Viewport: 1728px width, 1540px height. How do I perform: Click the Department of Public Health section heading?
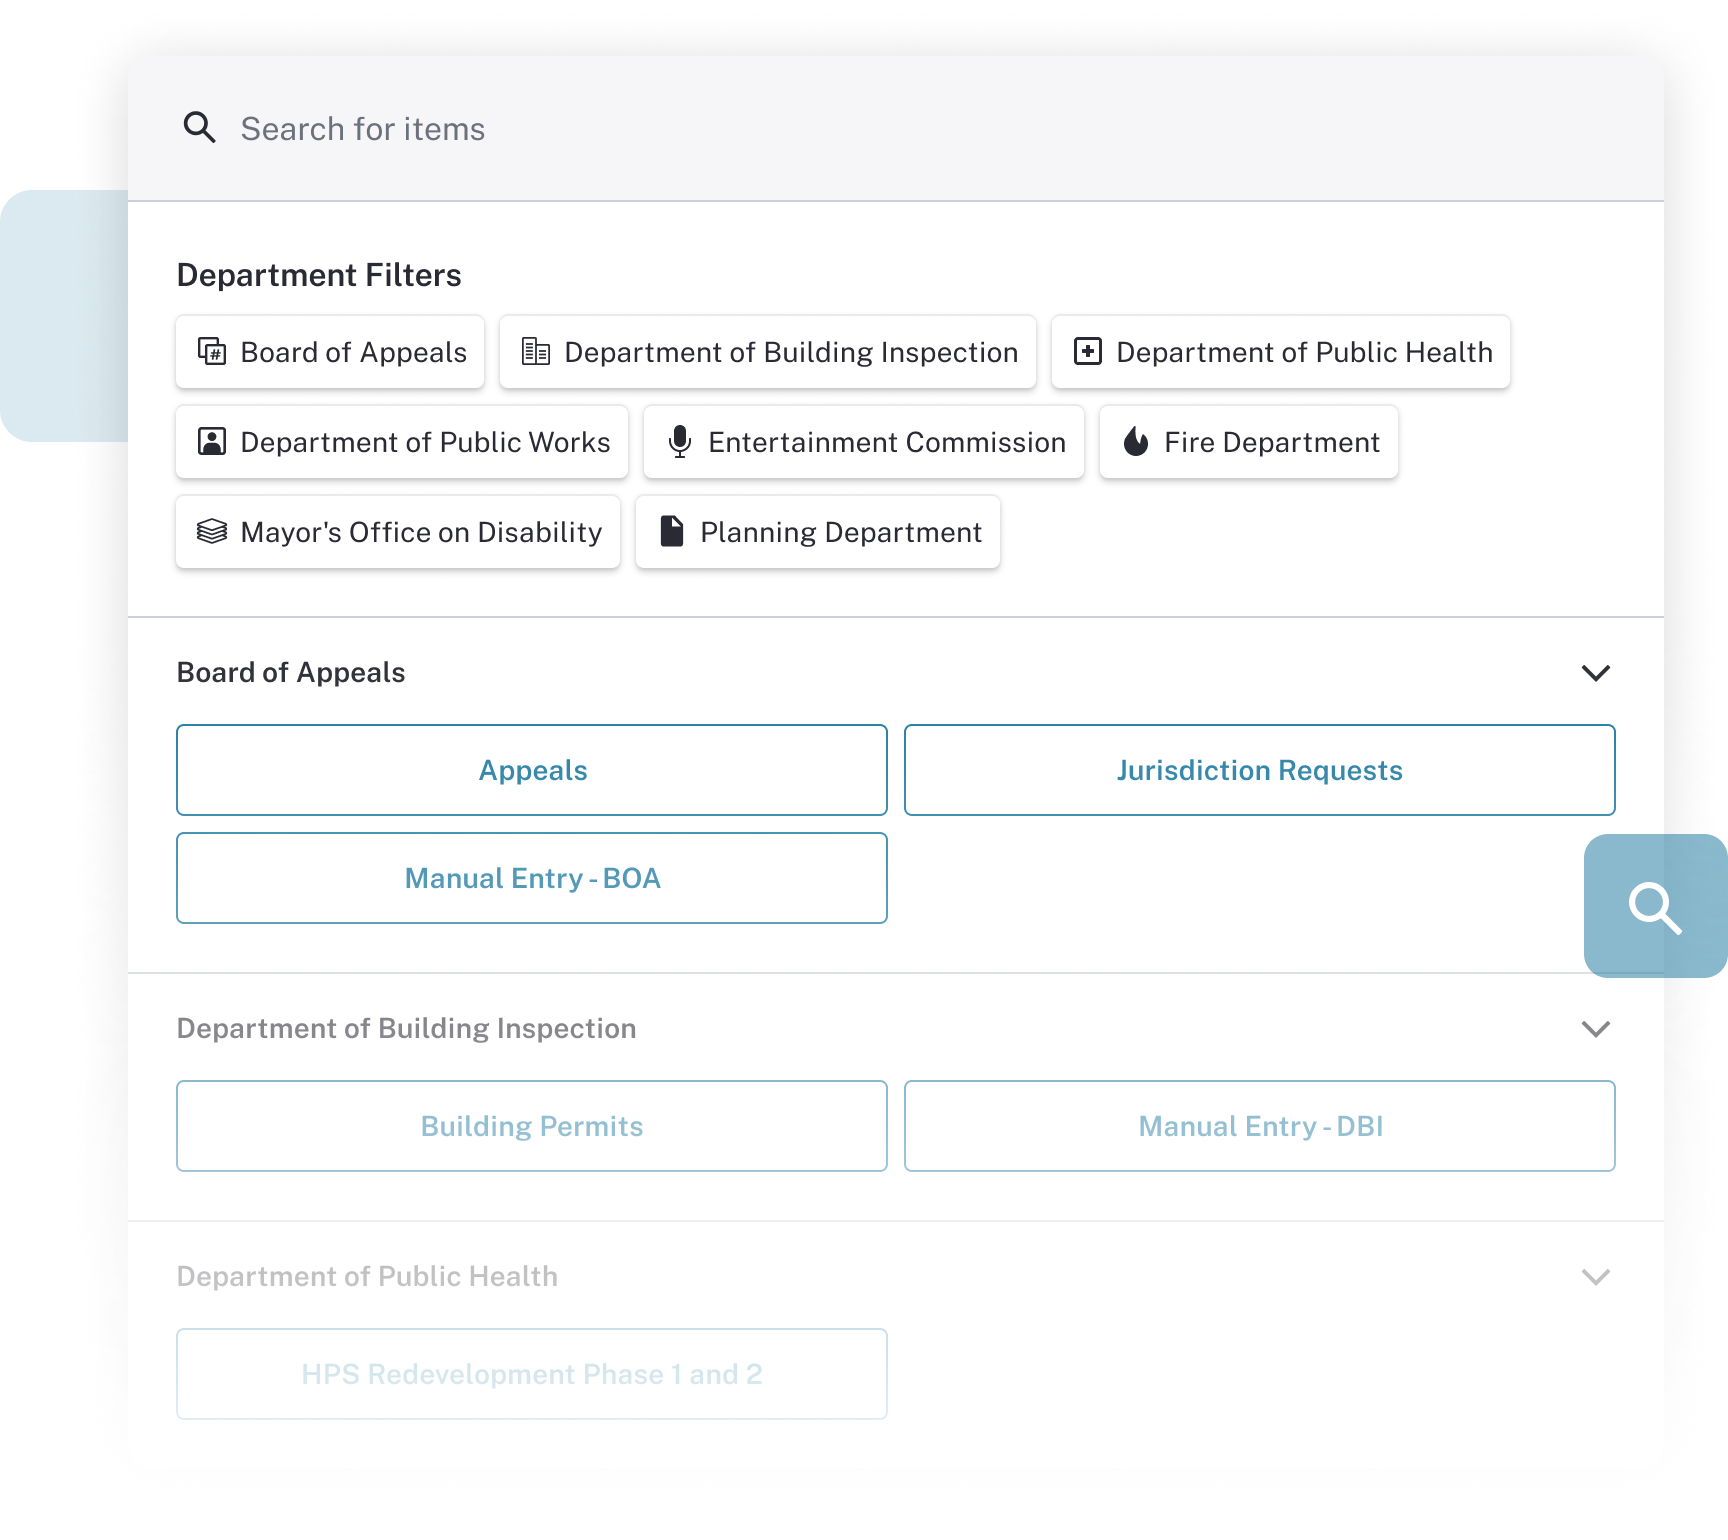(367, 1276)
